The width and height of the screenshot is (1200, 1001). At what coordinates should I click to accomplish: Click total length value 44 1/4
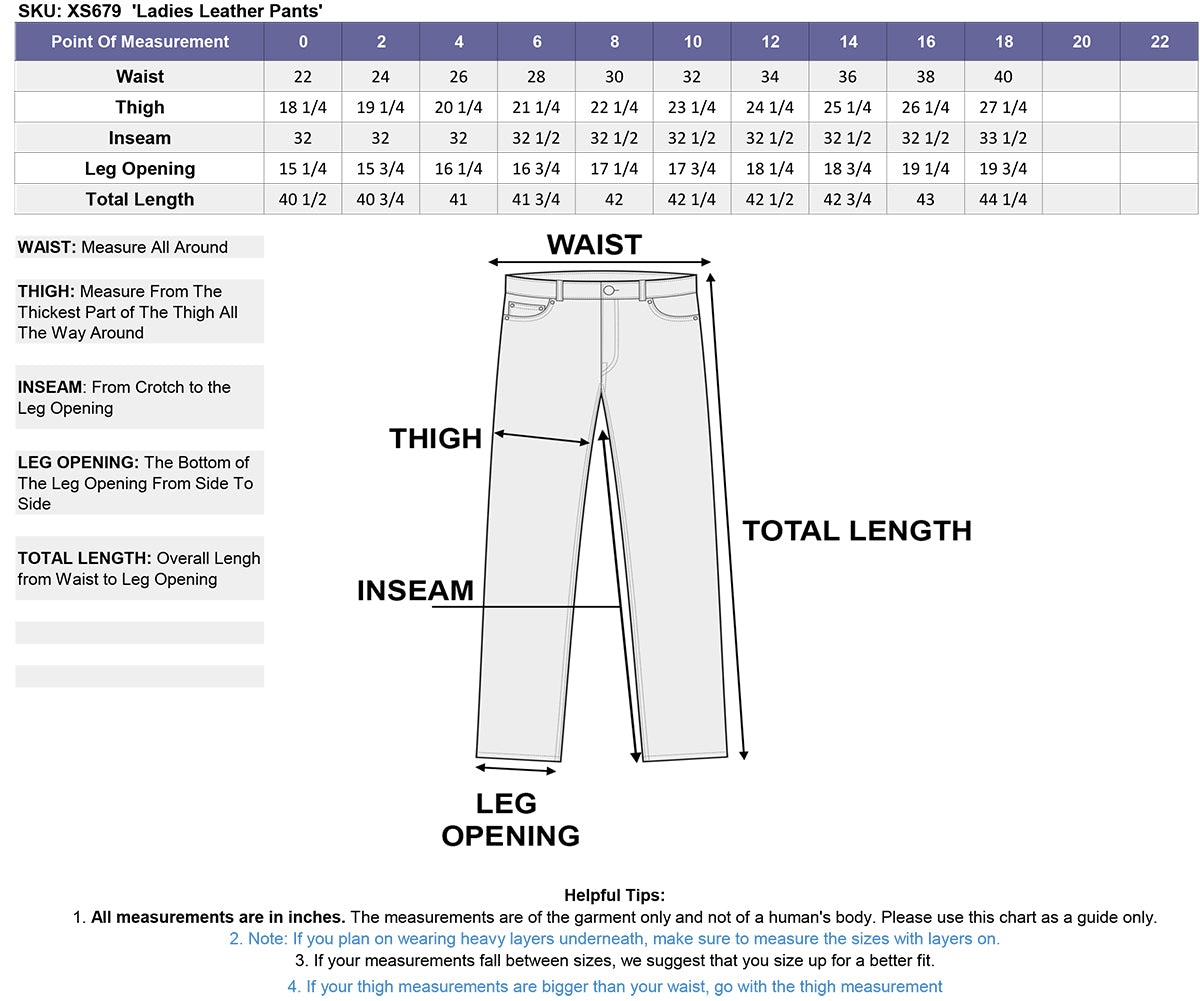1004,199
